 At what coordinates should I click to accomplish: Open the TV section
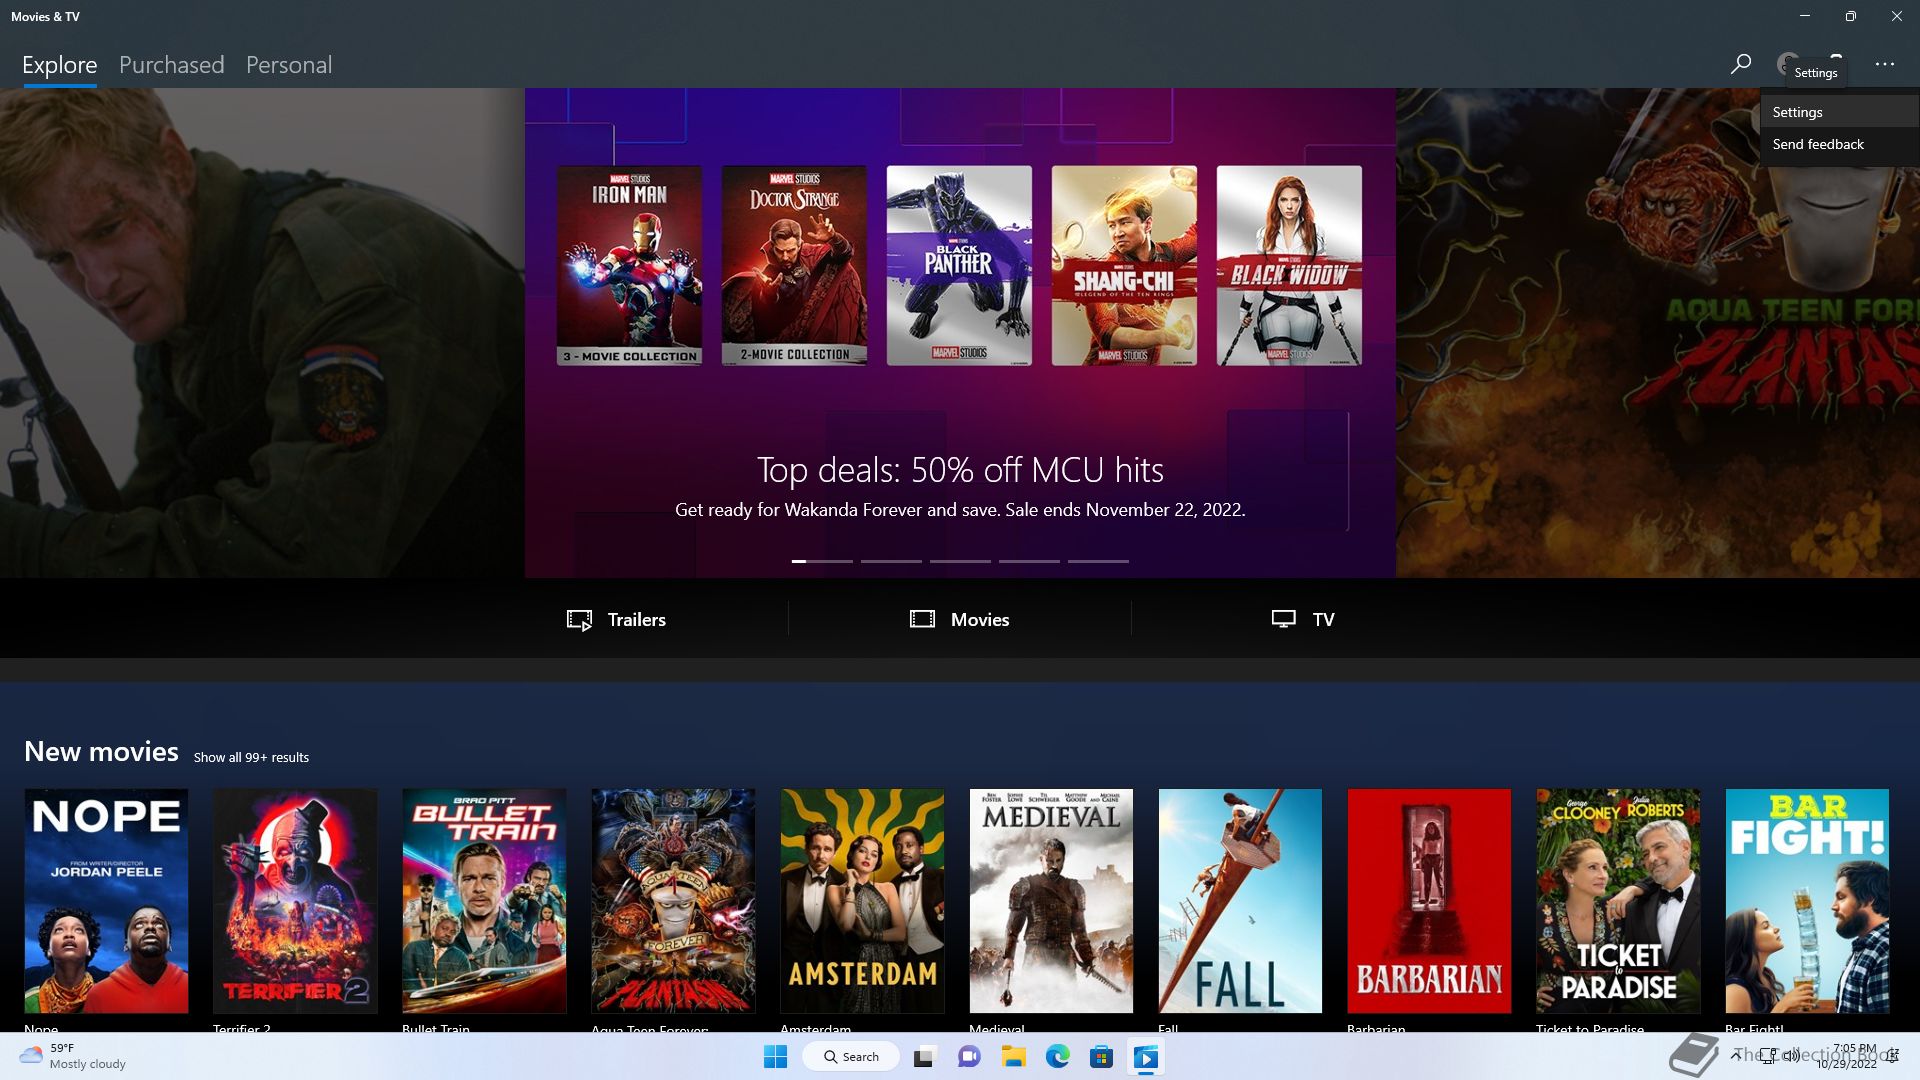(1302, 619)
